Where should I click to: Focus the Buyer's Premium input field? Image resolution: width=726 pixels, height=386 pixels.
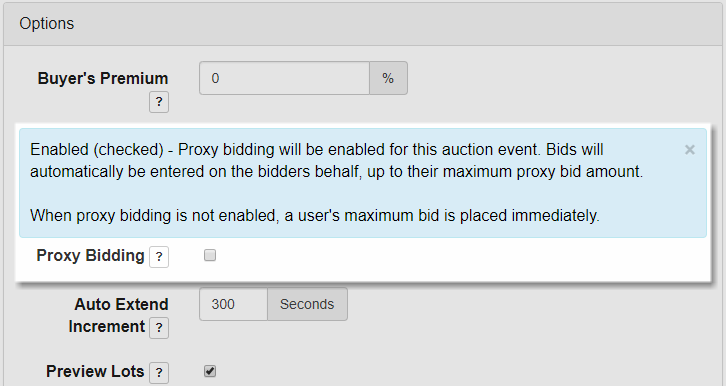[x=284, y=78]
